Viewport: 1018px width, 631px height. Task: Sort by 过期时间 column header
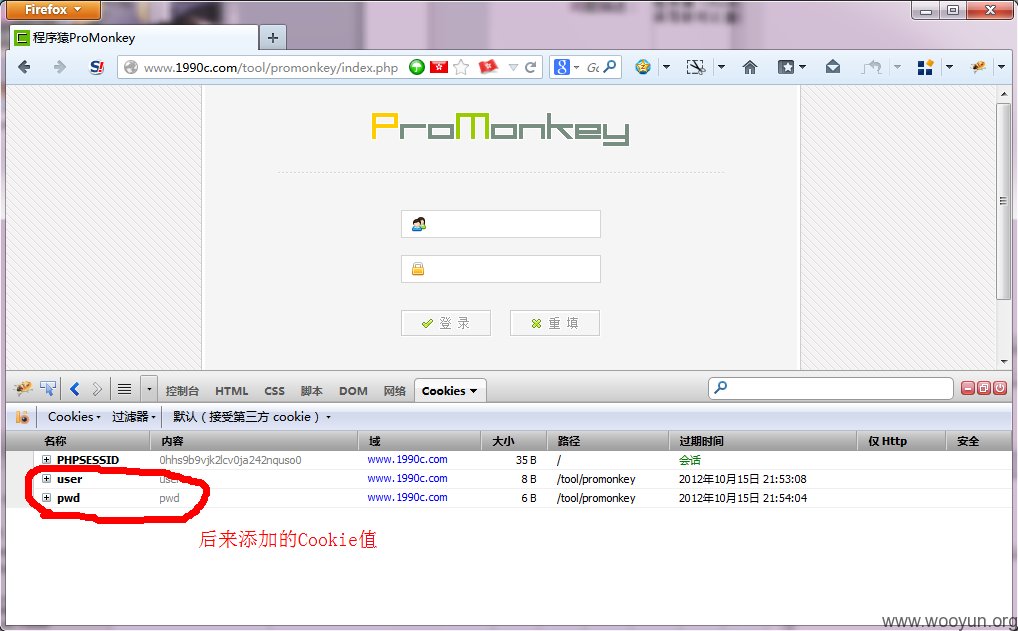coord(764,441)
